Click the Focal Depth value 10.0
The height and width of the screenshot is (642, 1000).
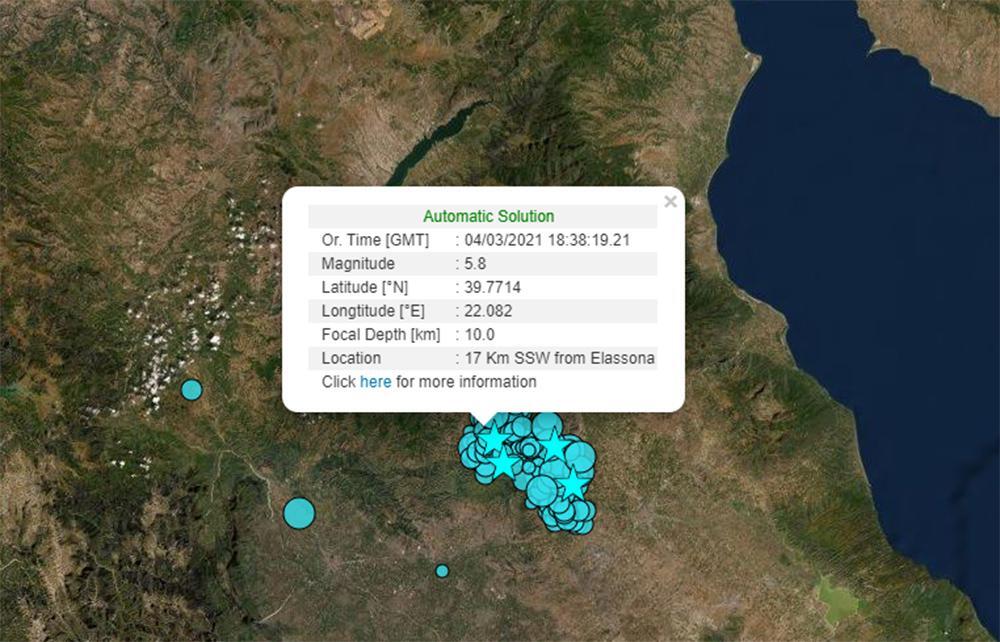coord(478,335)
